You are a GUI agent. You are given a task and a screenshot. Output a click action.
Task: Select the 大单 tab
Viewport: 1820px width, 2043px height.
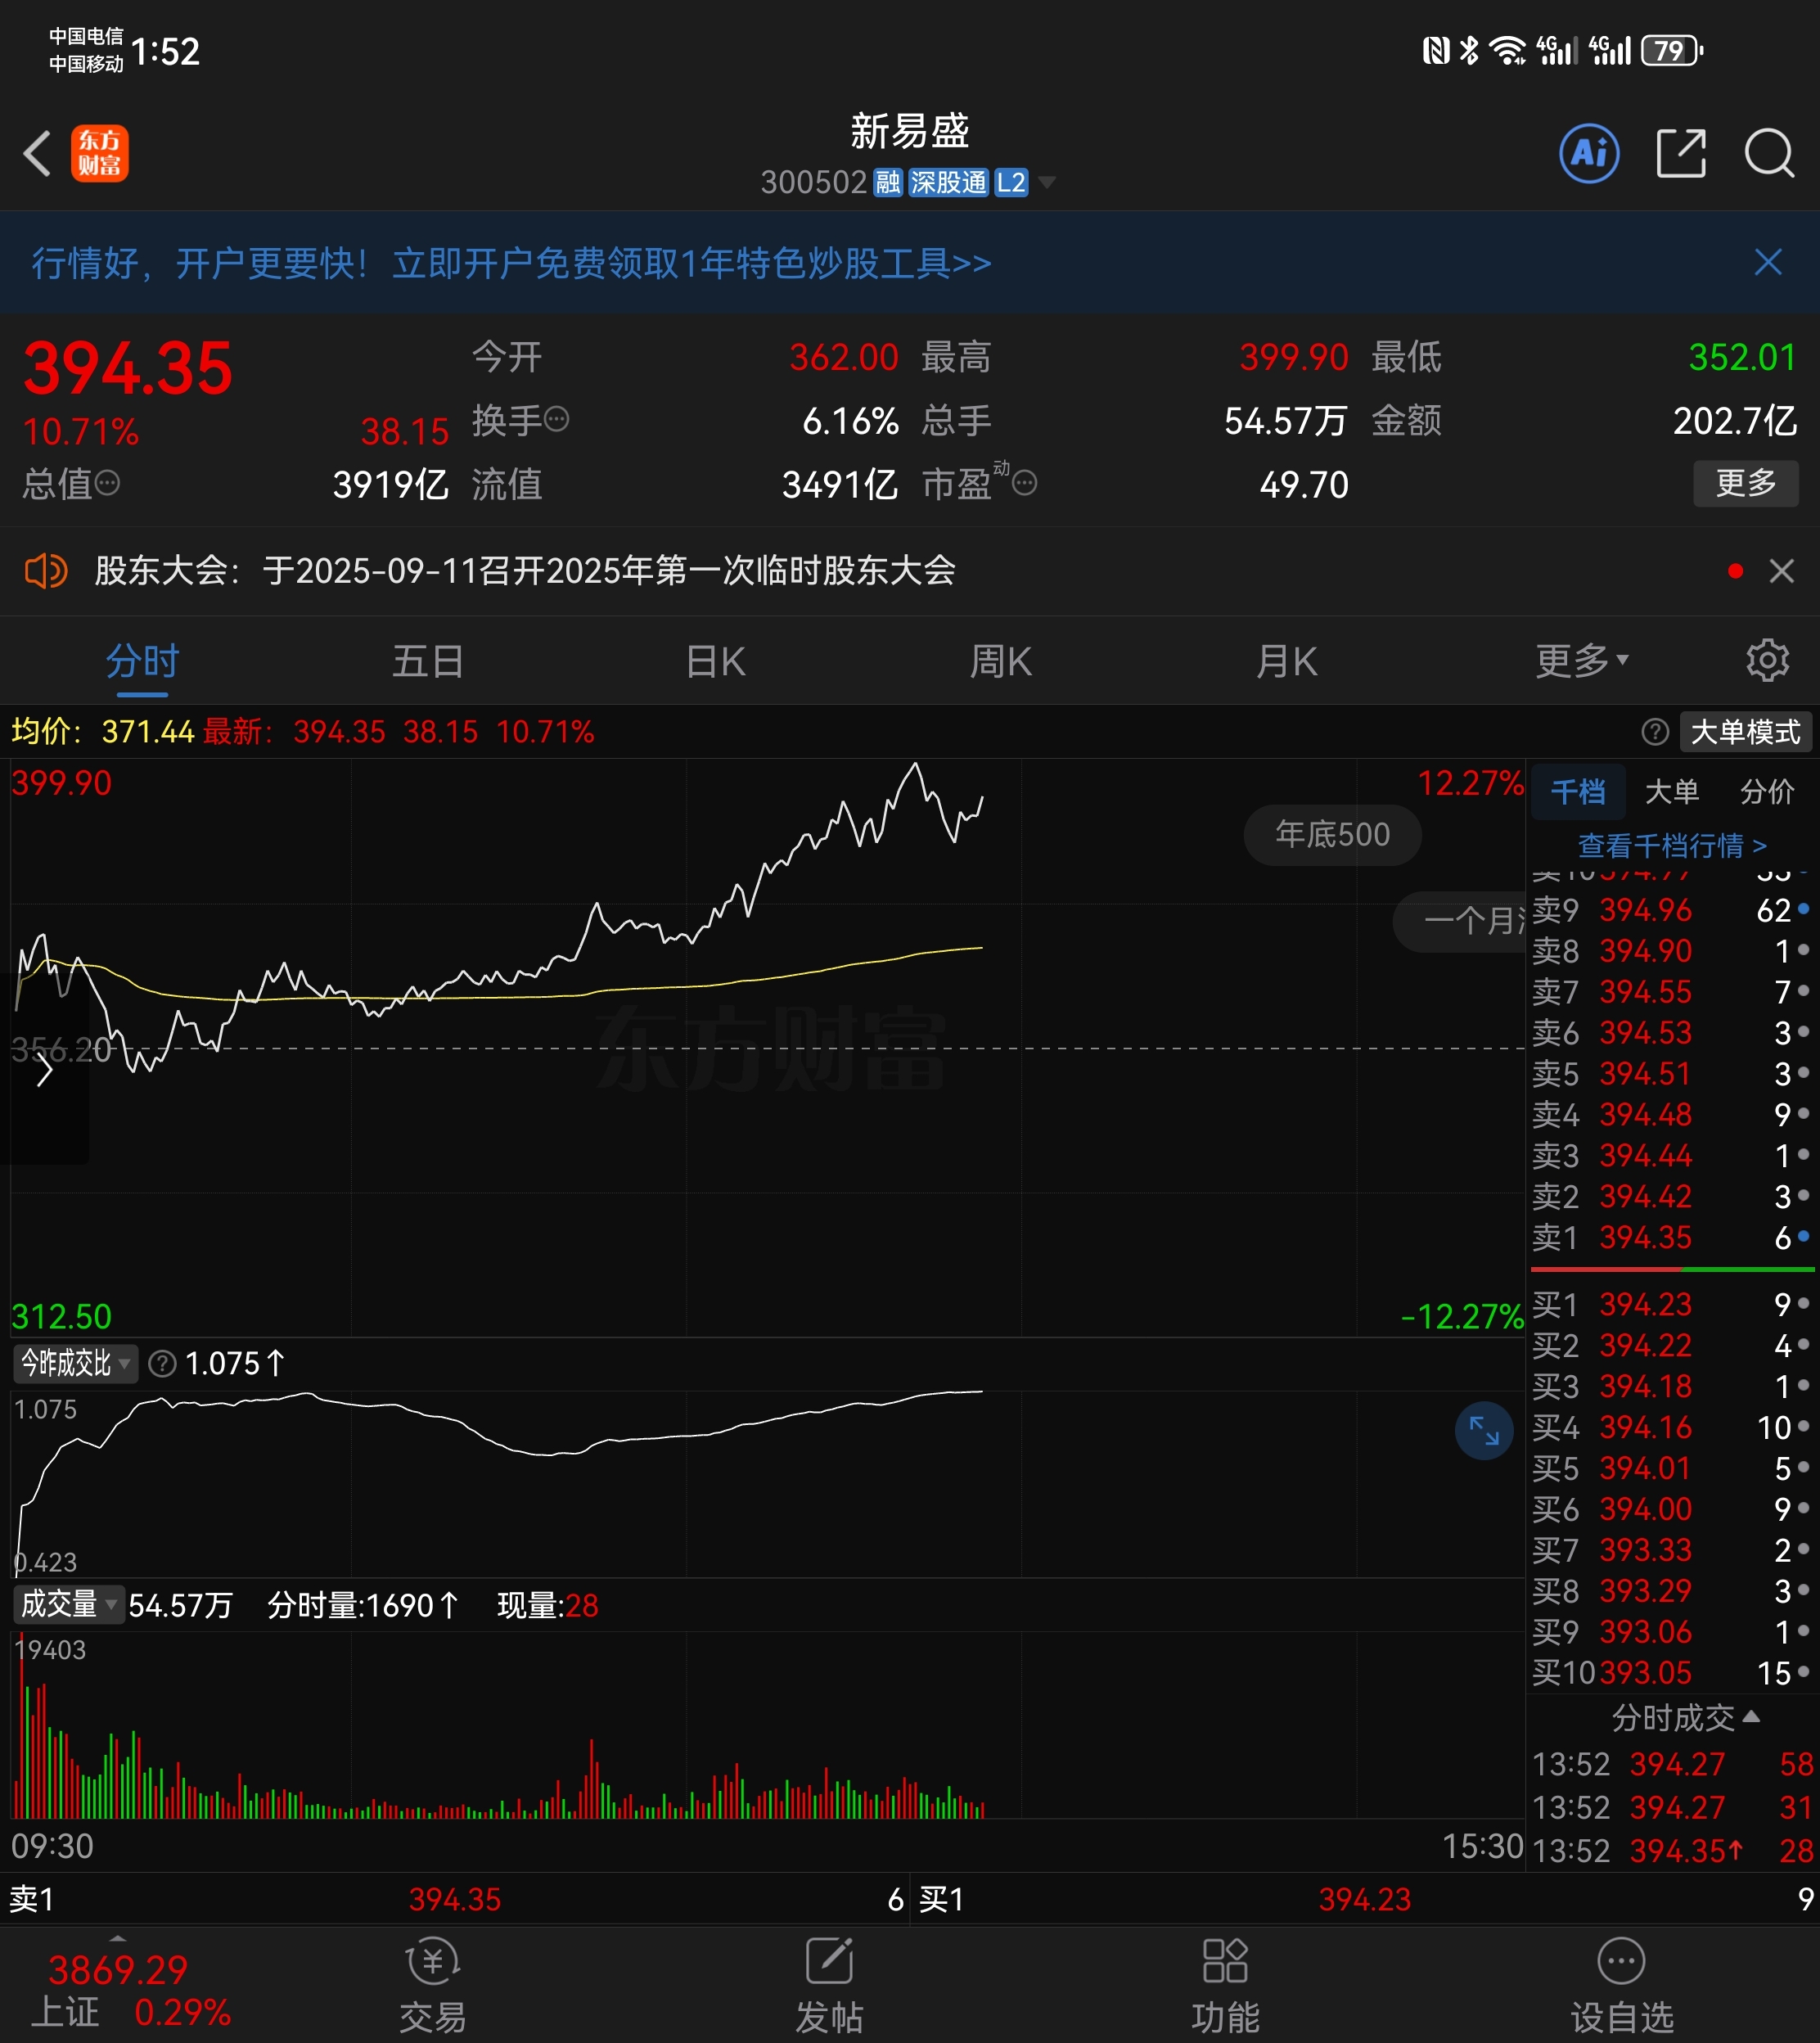[1671, 792]
